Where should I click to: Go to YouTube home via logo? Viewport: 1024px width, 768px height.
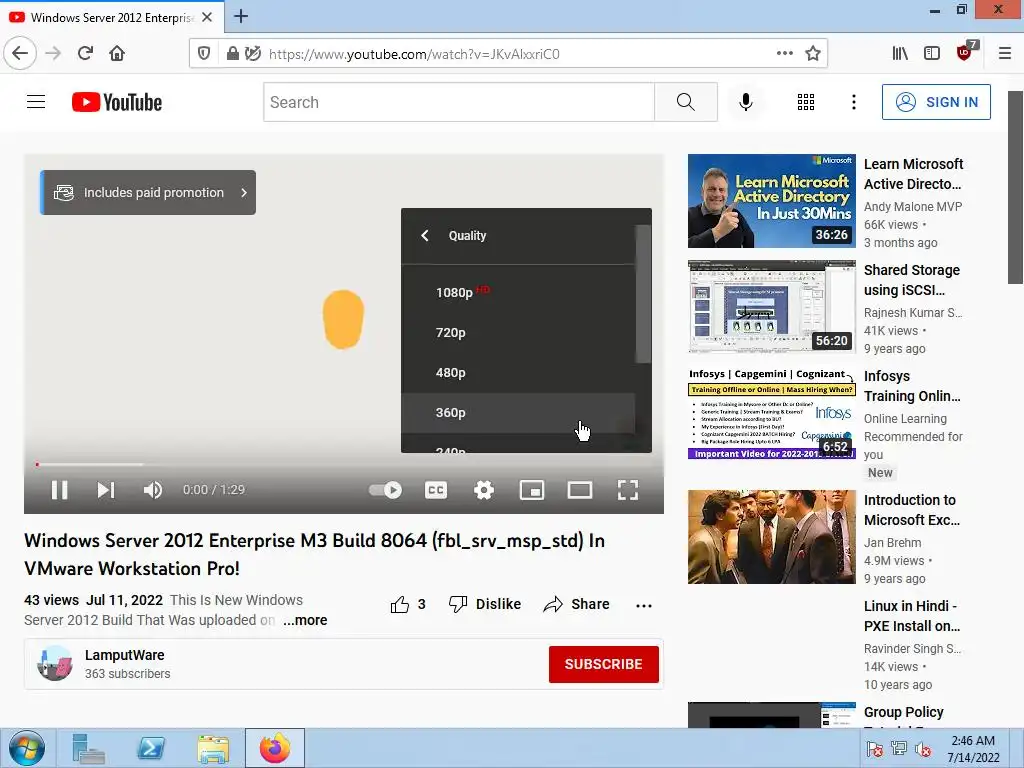pyautogui.click(x=117, y=102)
